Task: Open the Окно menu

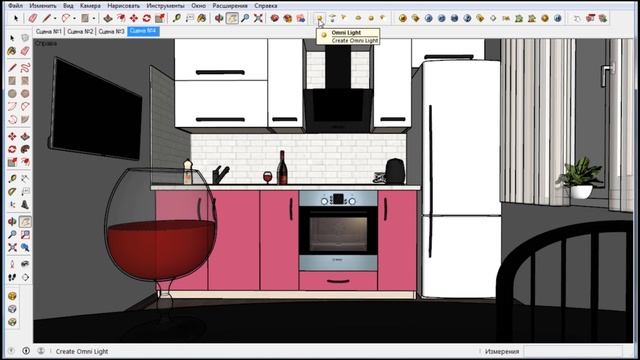Action: (x=199, y=6)
